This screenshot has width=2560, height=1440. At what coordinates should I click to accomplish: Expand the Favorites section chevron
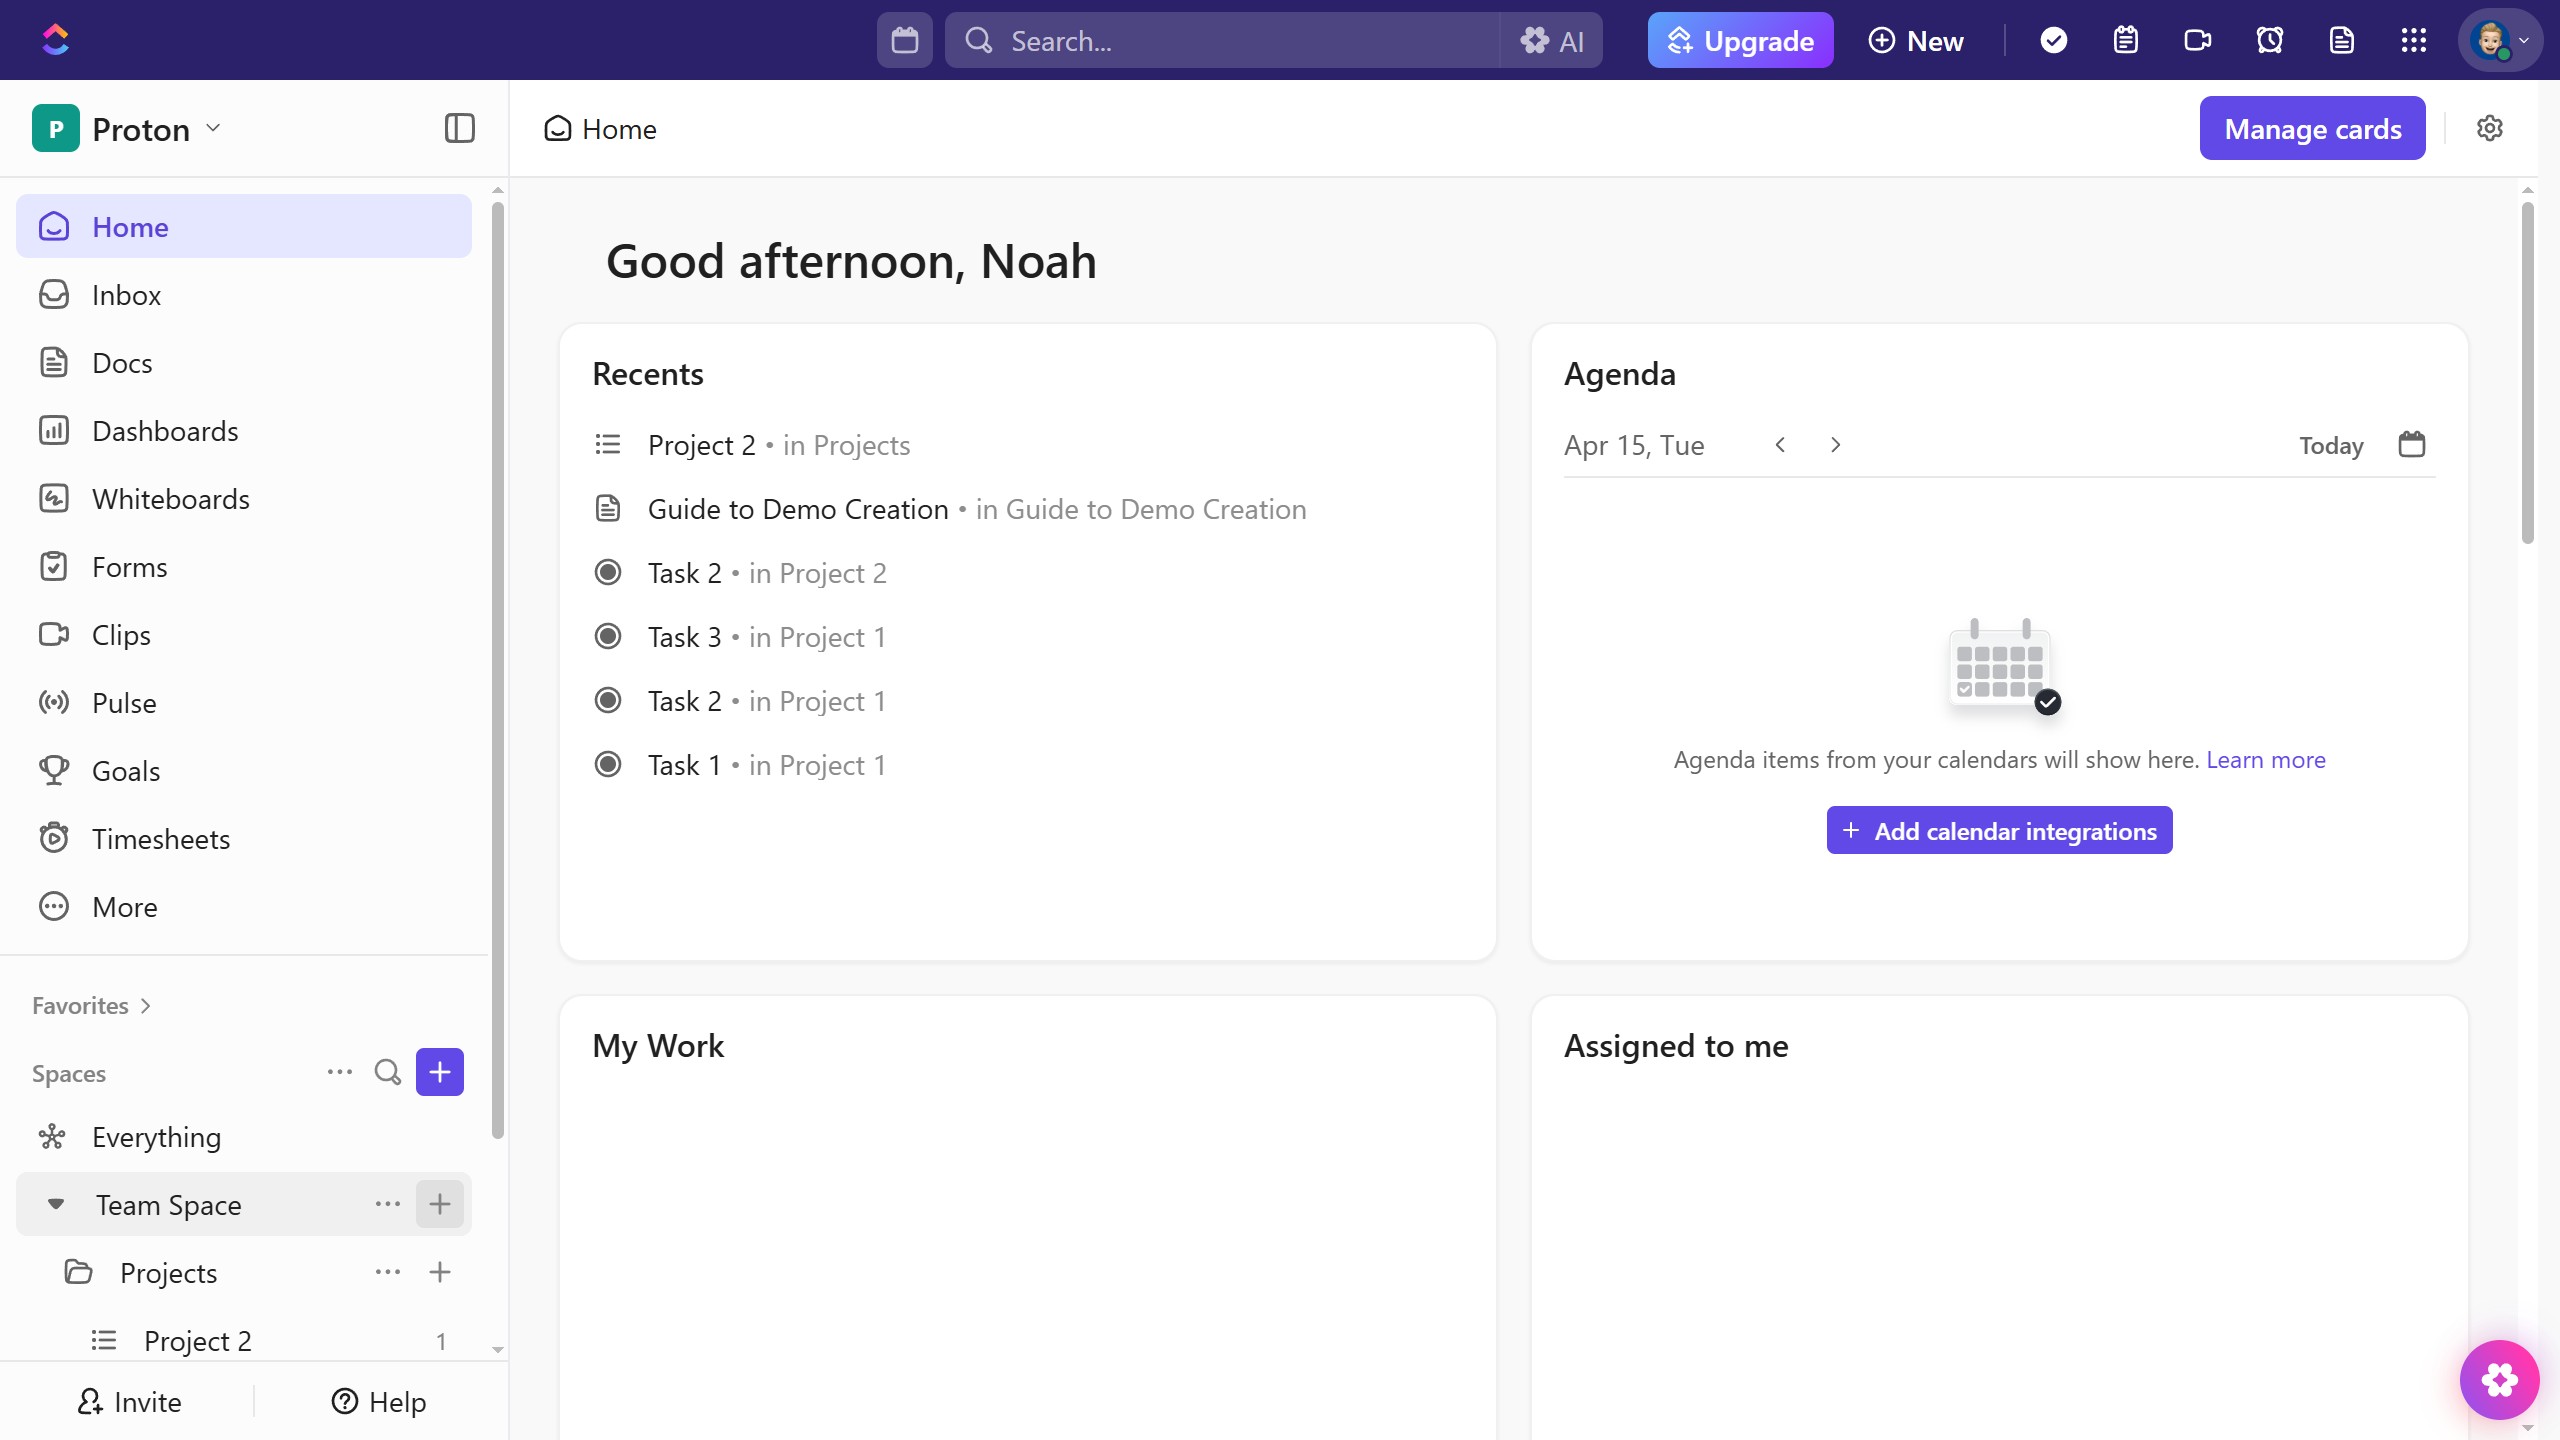pos(146,1006)
